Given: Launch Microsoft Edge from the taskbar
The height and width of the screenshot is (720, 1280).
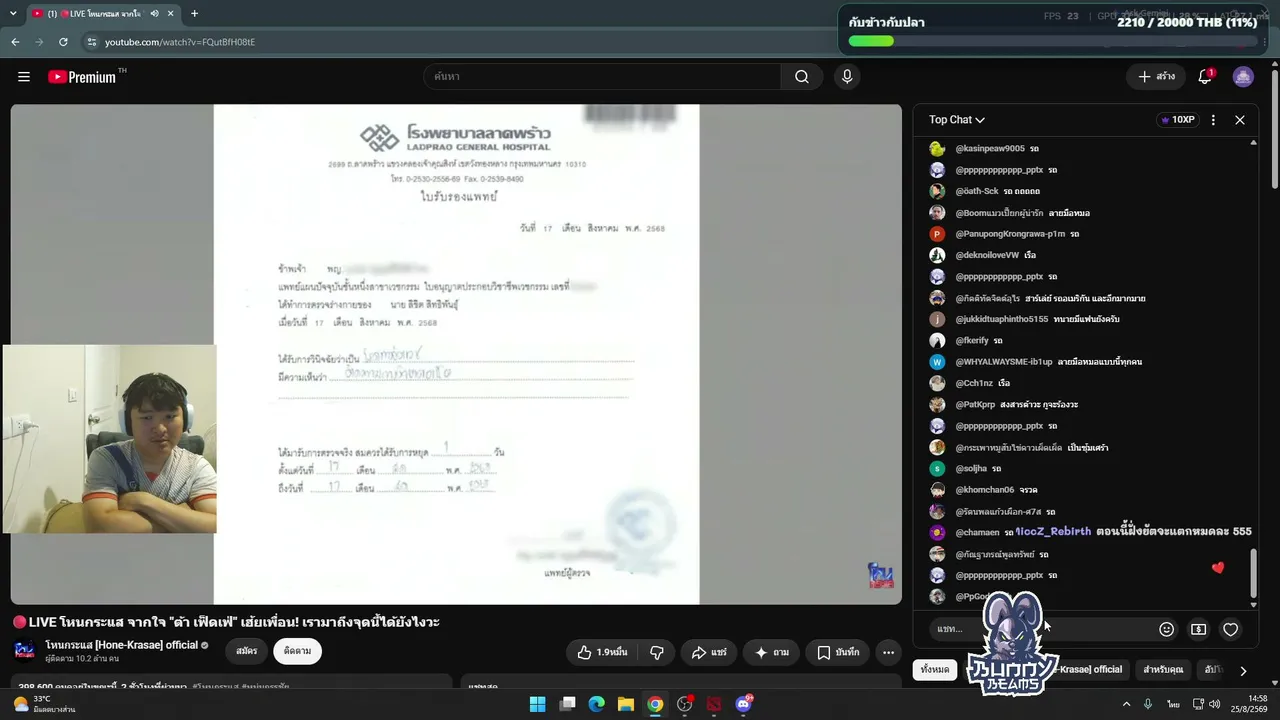Looking at the screenshot, I should 597,704.
